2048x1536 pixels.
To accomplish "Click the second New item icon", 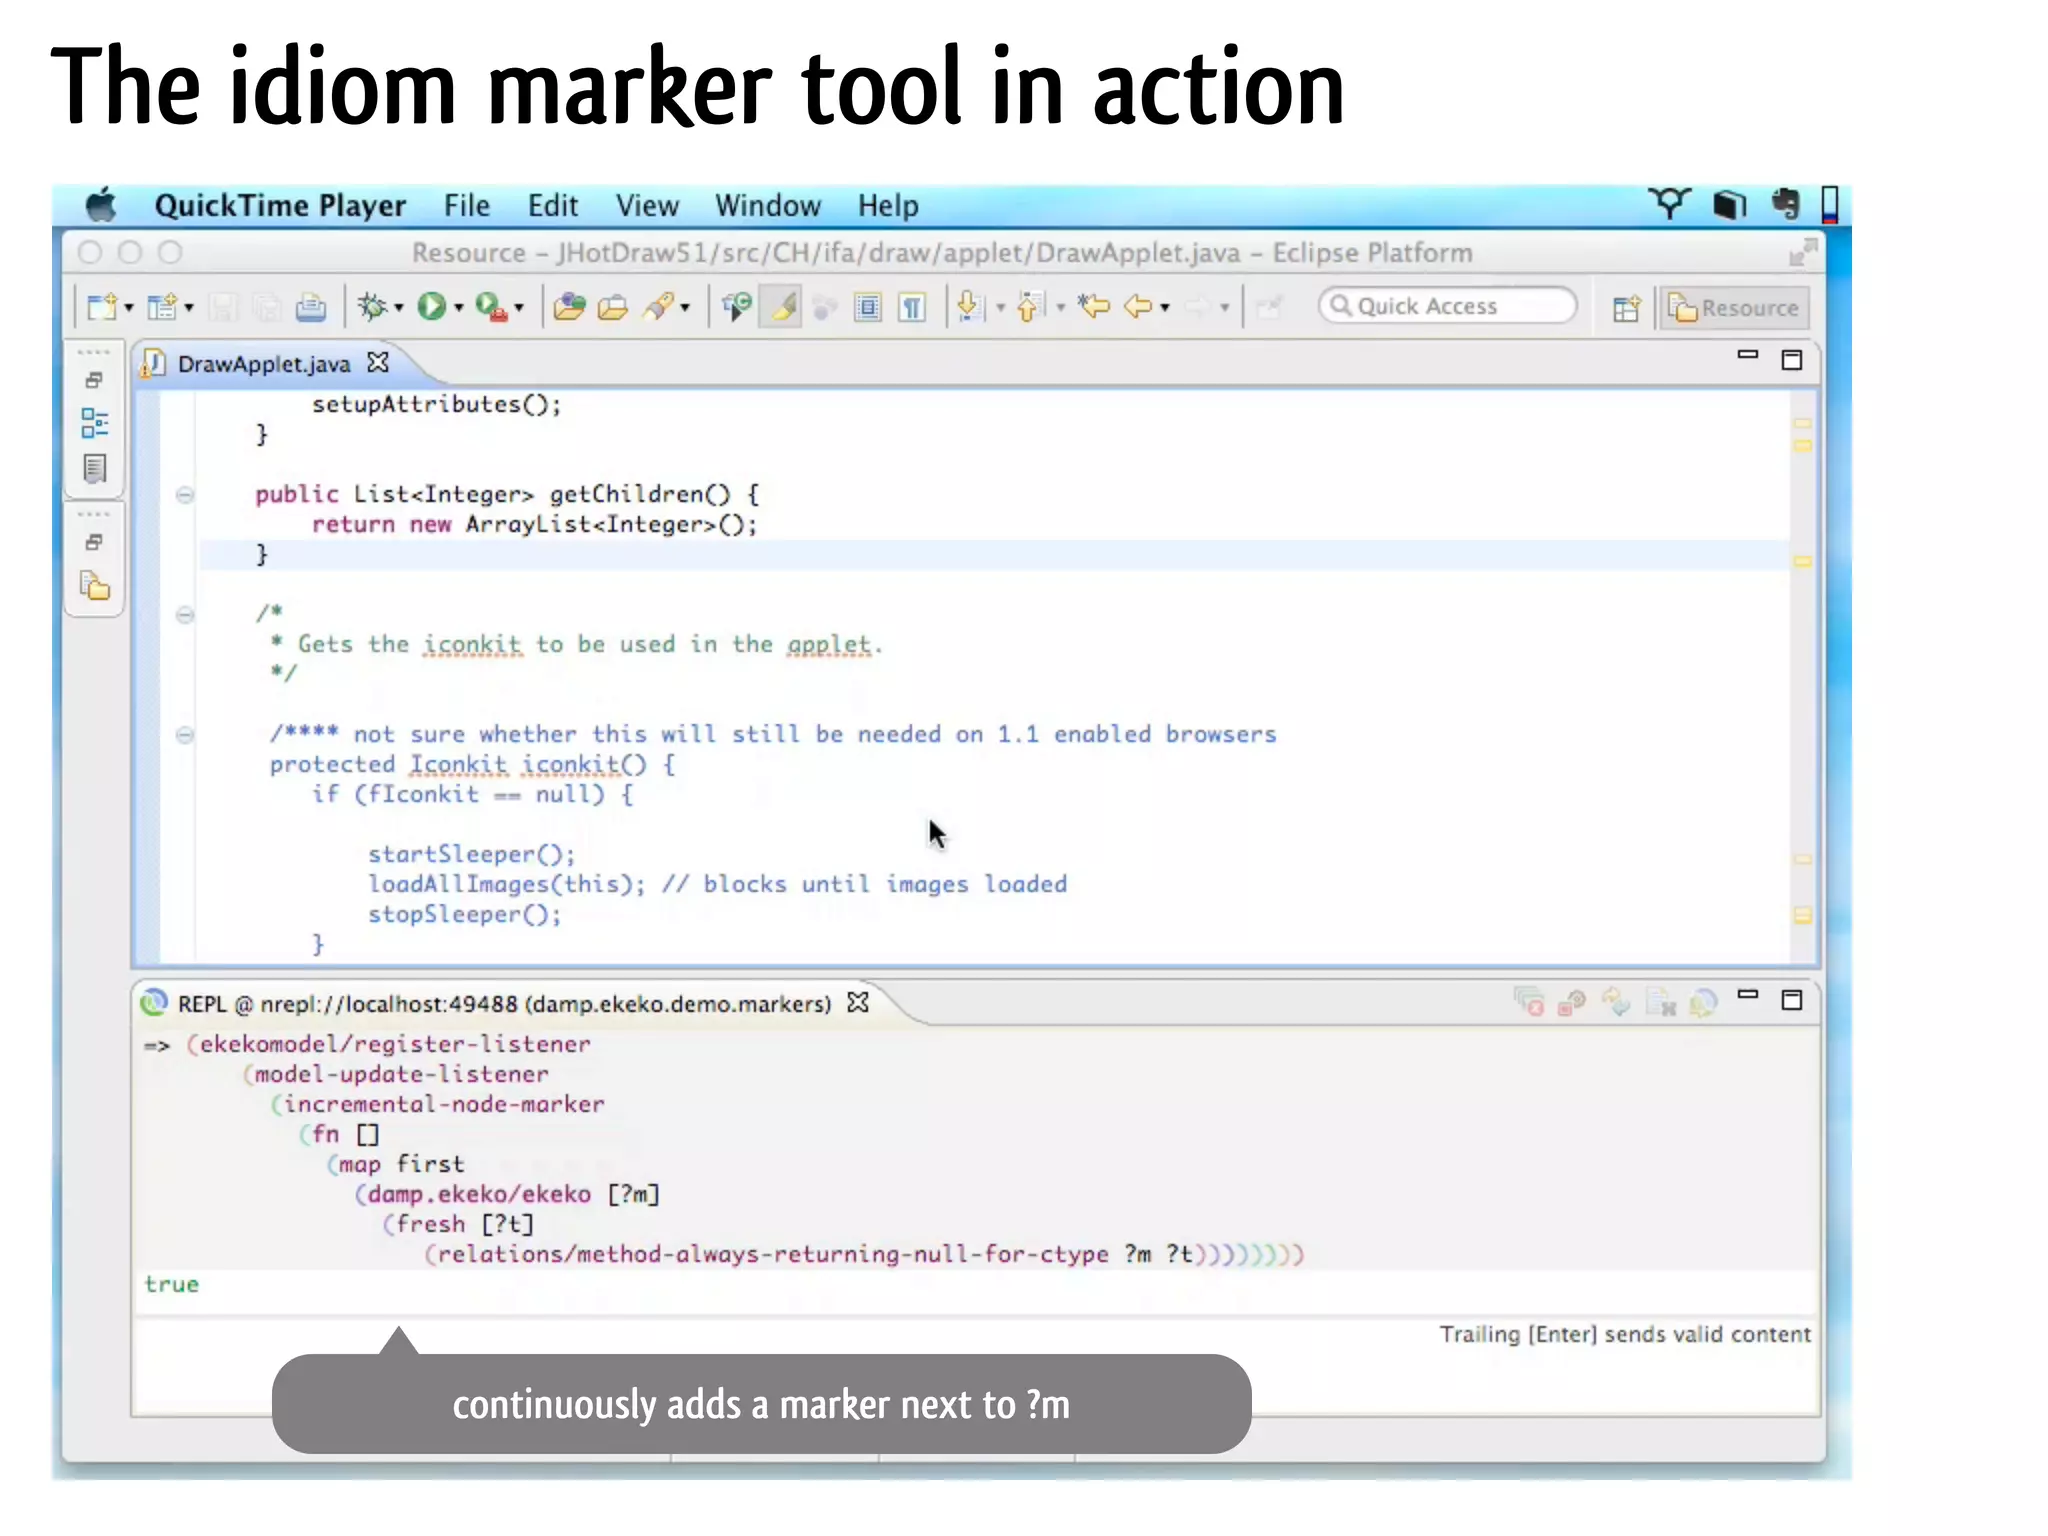I will click(x=162, y=307).
